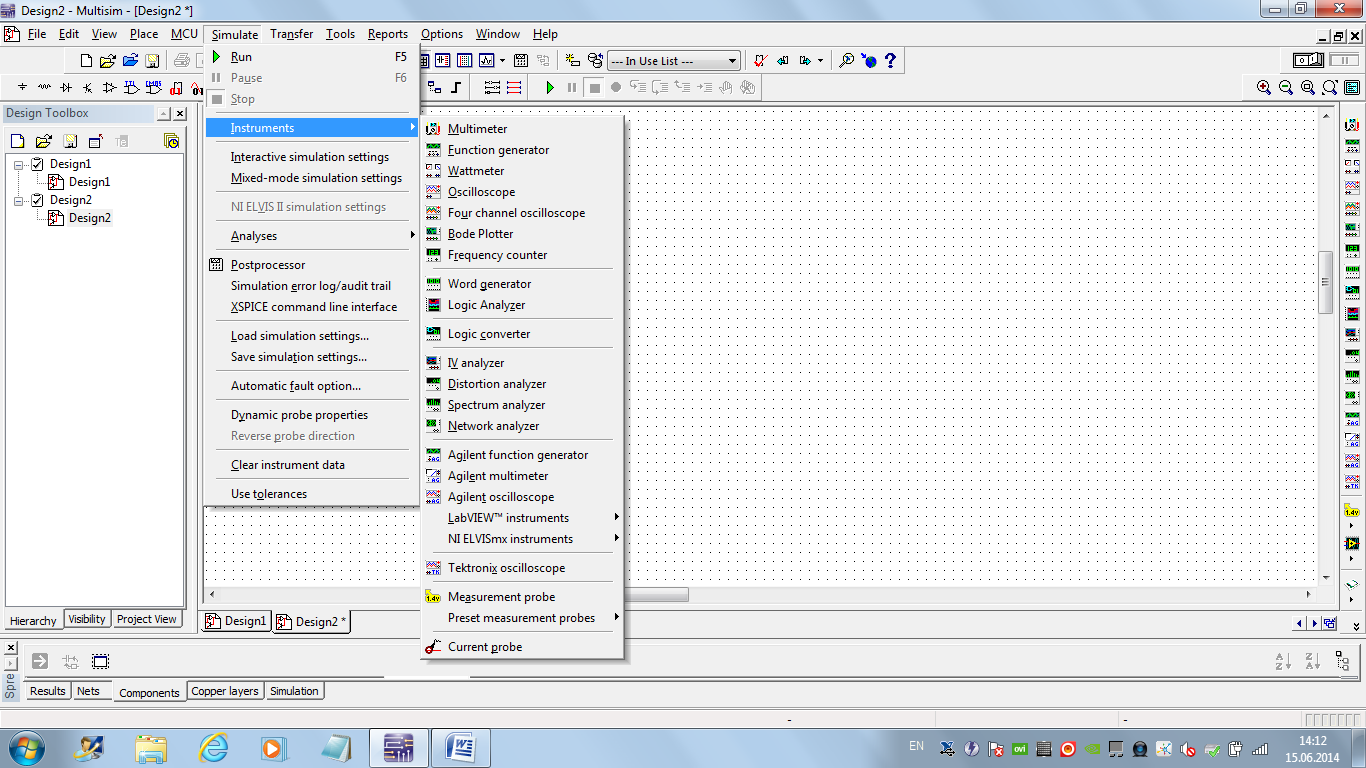Click the new file toolbar icon
Screen dimensions: 1366x768
tap(86, 61)
